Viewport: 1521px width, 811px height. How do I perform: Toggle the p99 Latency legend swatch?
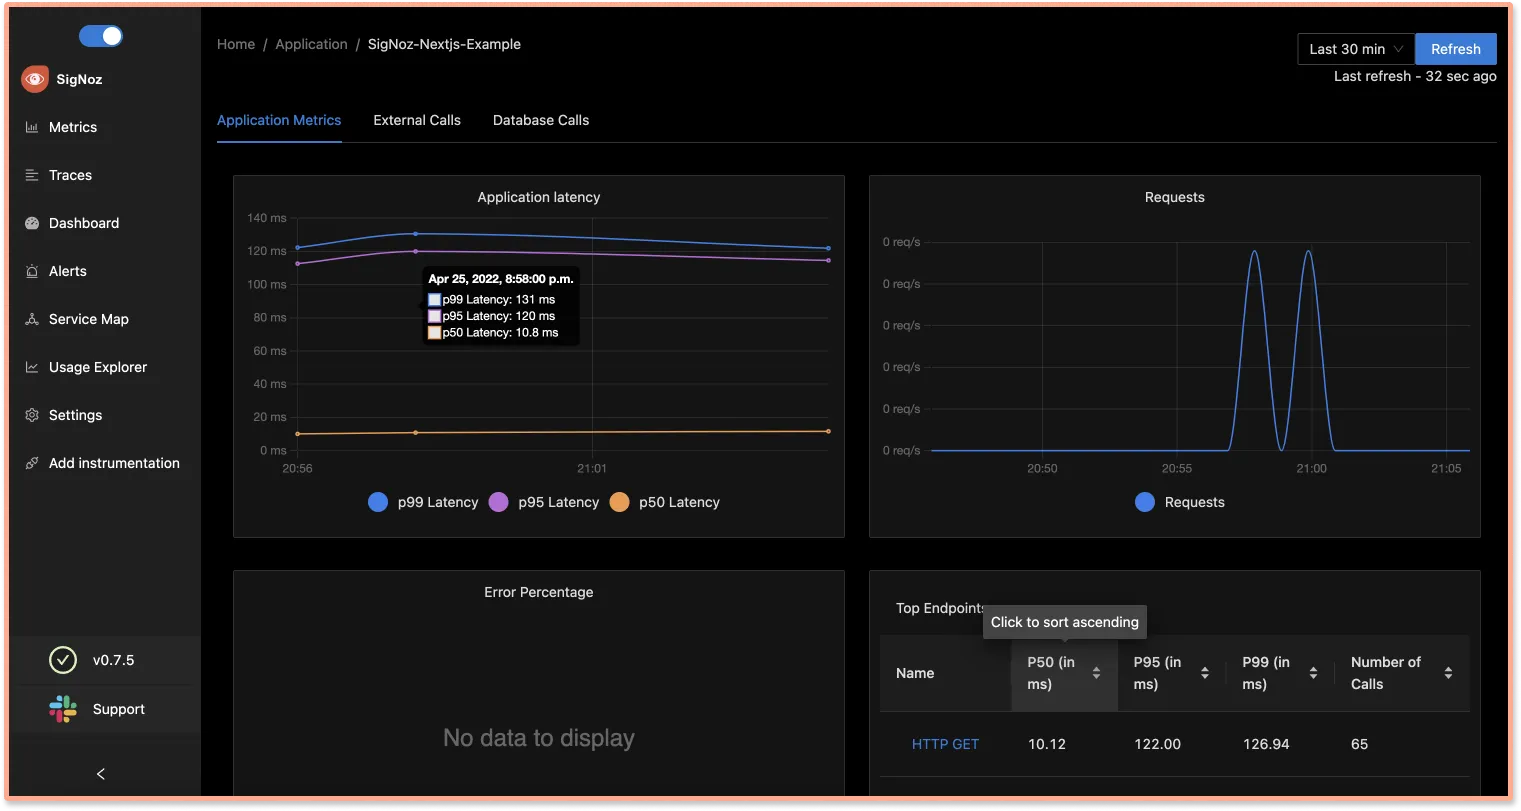coord(378,502)
